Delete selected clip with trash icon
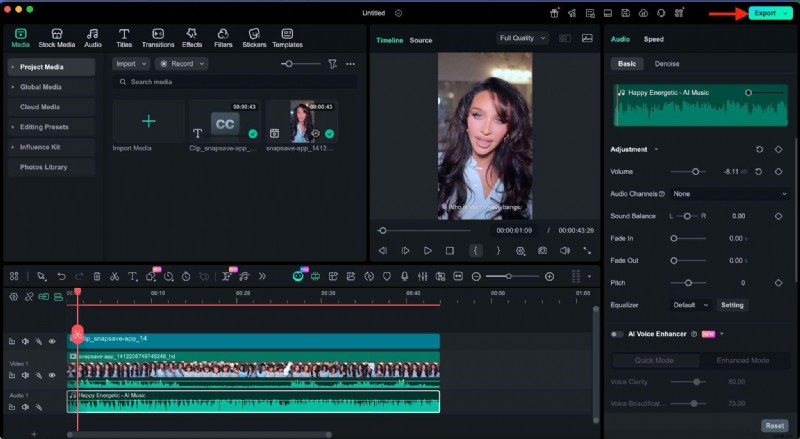 (x=97, y=277)
